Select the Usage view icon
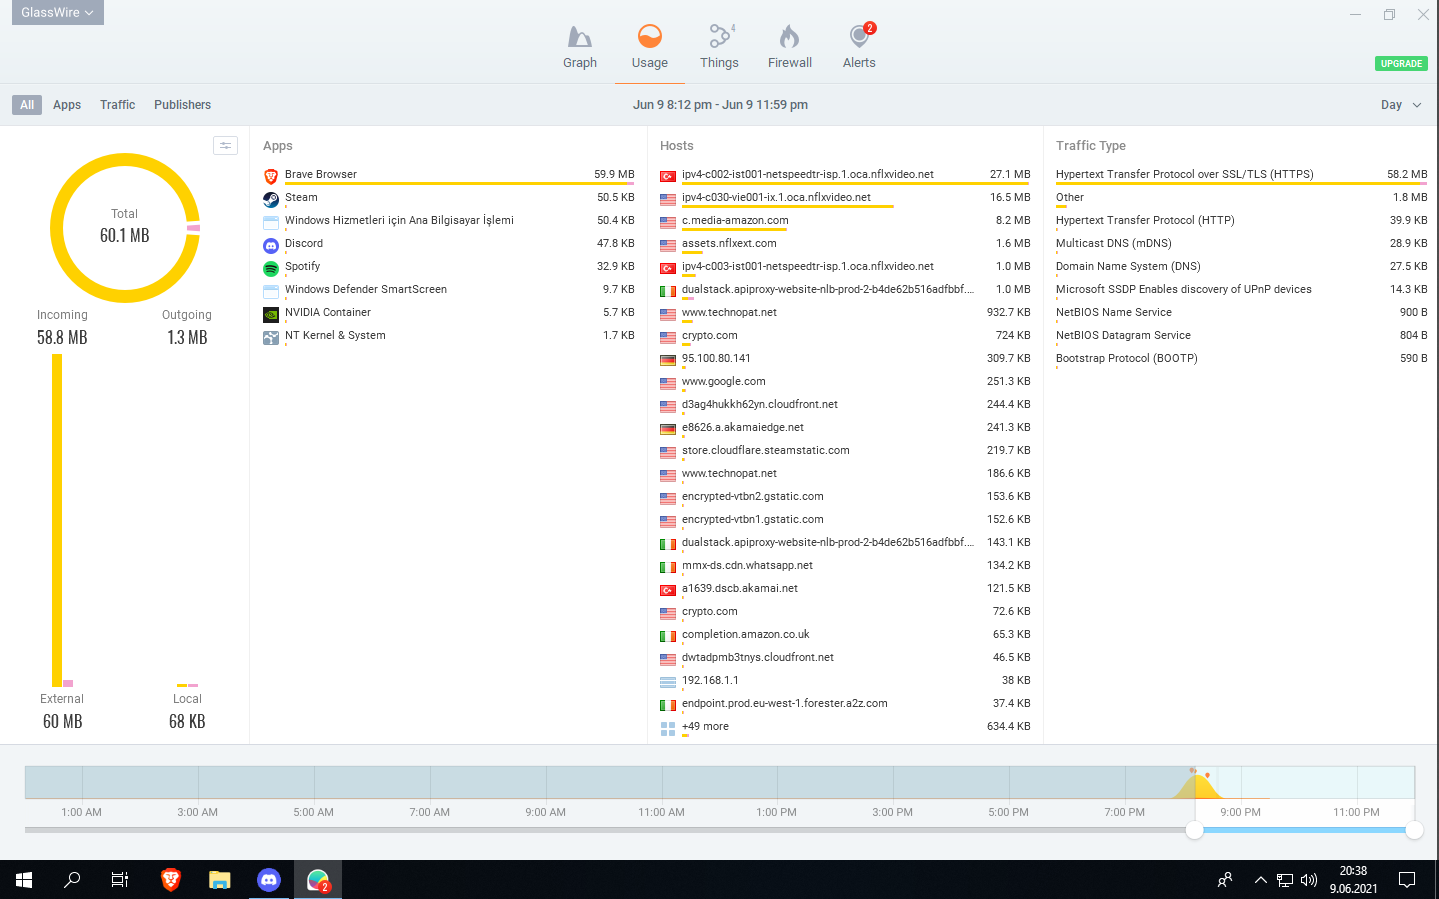Image resolution: width=1439 pixels, height=899 pixels. click(x=650, y=37)
